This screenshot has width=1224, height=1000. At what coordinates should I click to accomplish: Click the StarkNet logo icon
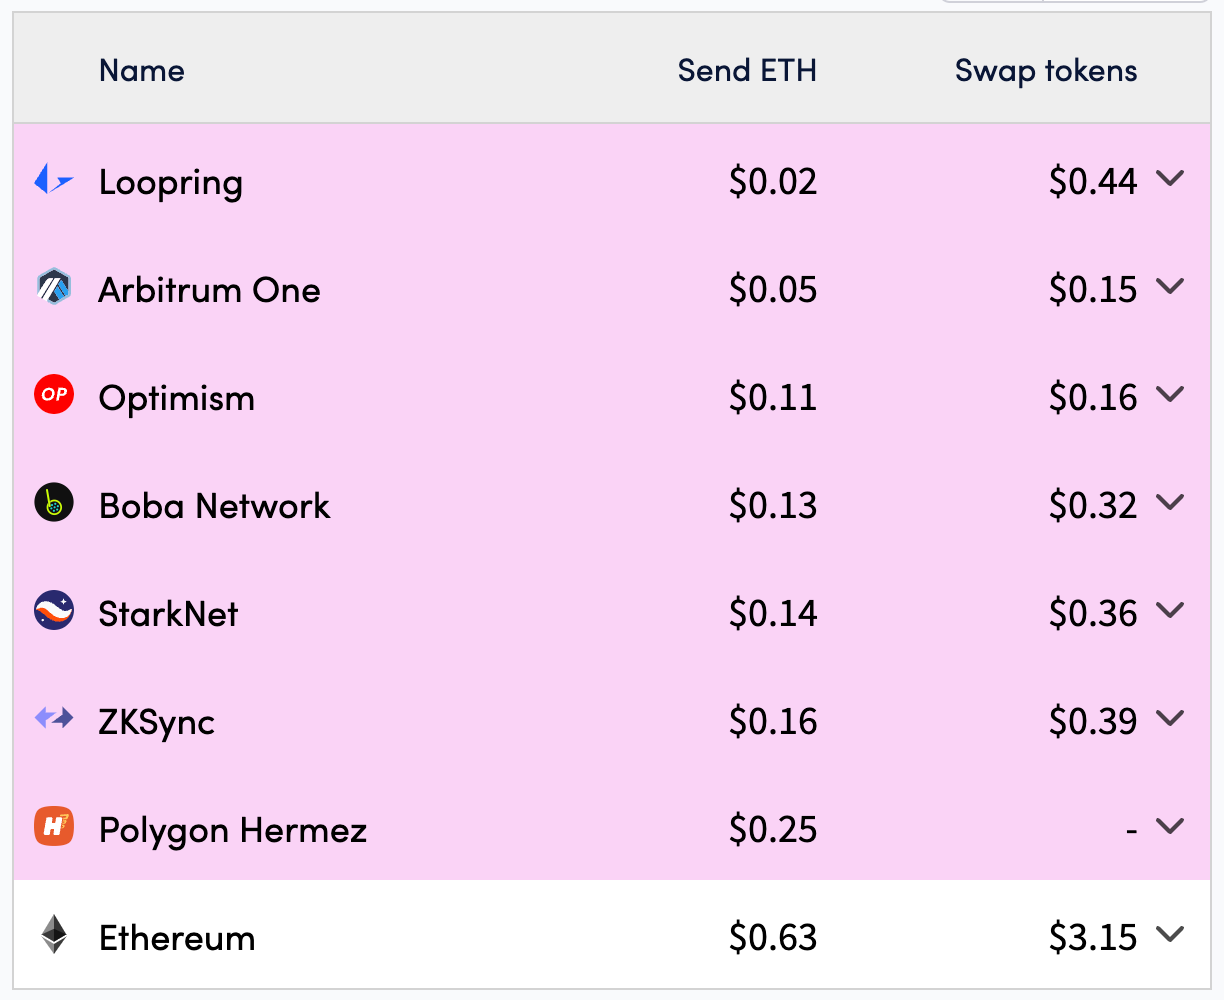click(54, 611)
